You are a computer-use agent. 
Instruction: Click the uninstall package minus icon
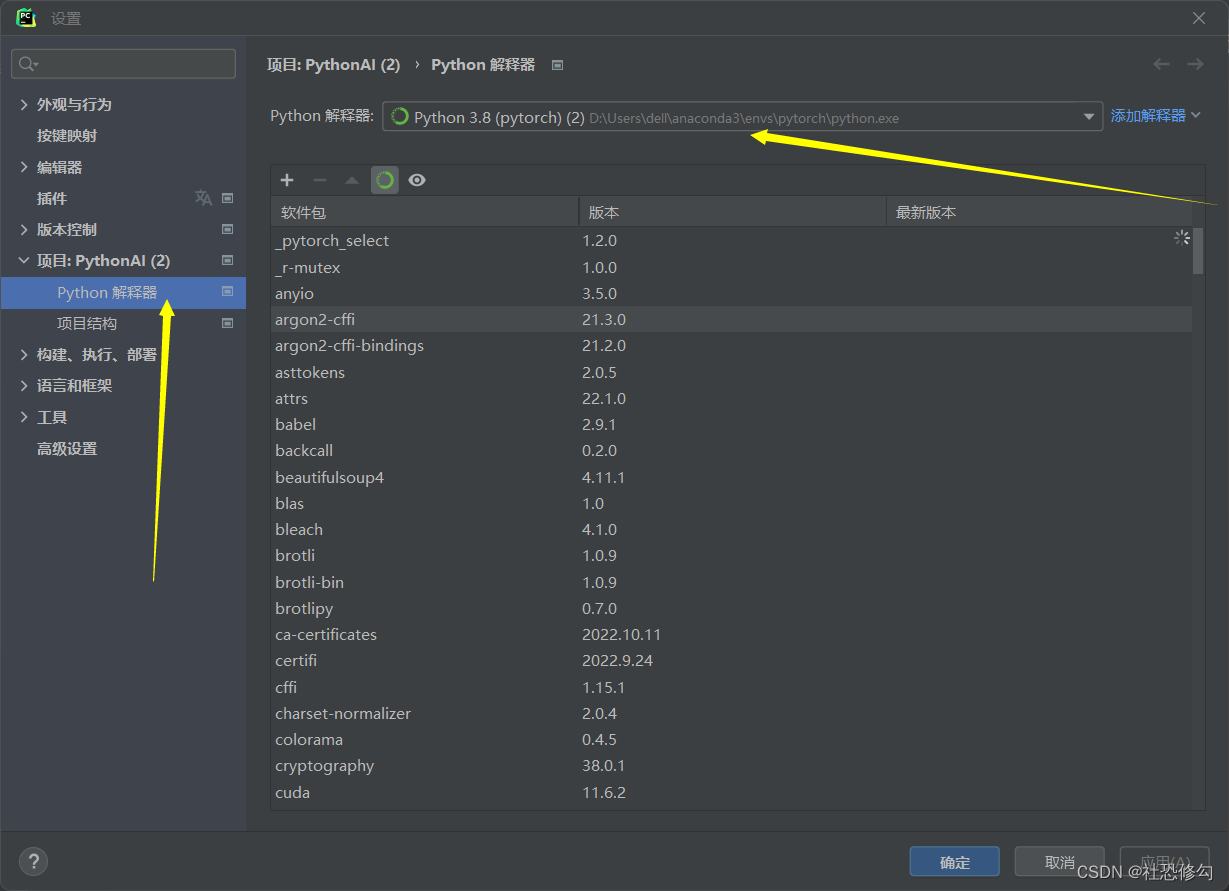tap(320, 180)
